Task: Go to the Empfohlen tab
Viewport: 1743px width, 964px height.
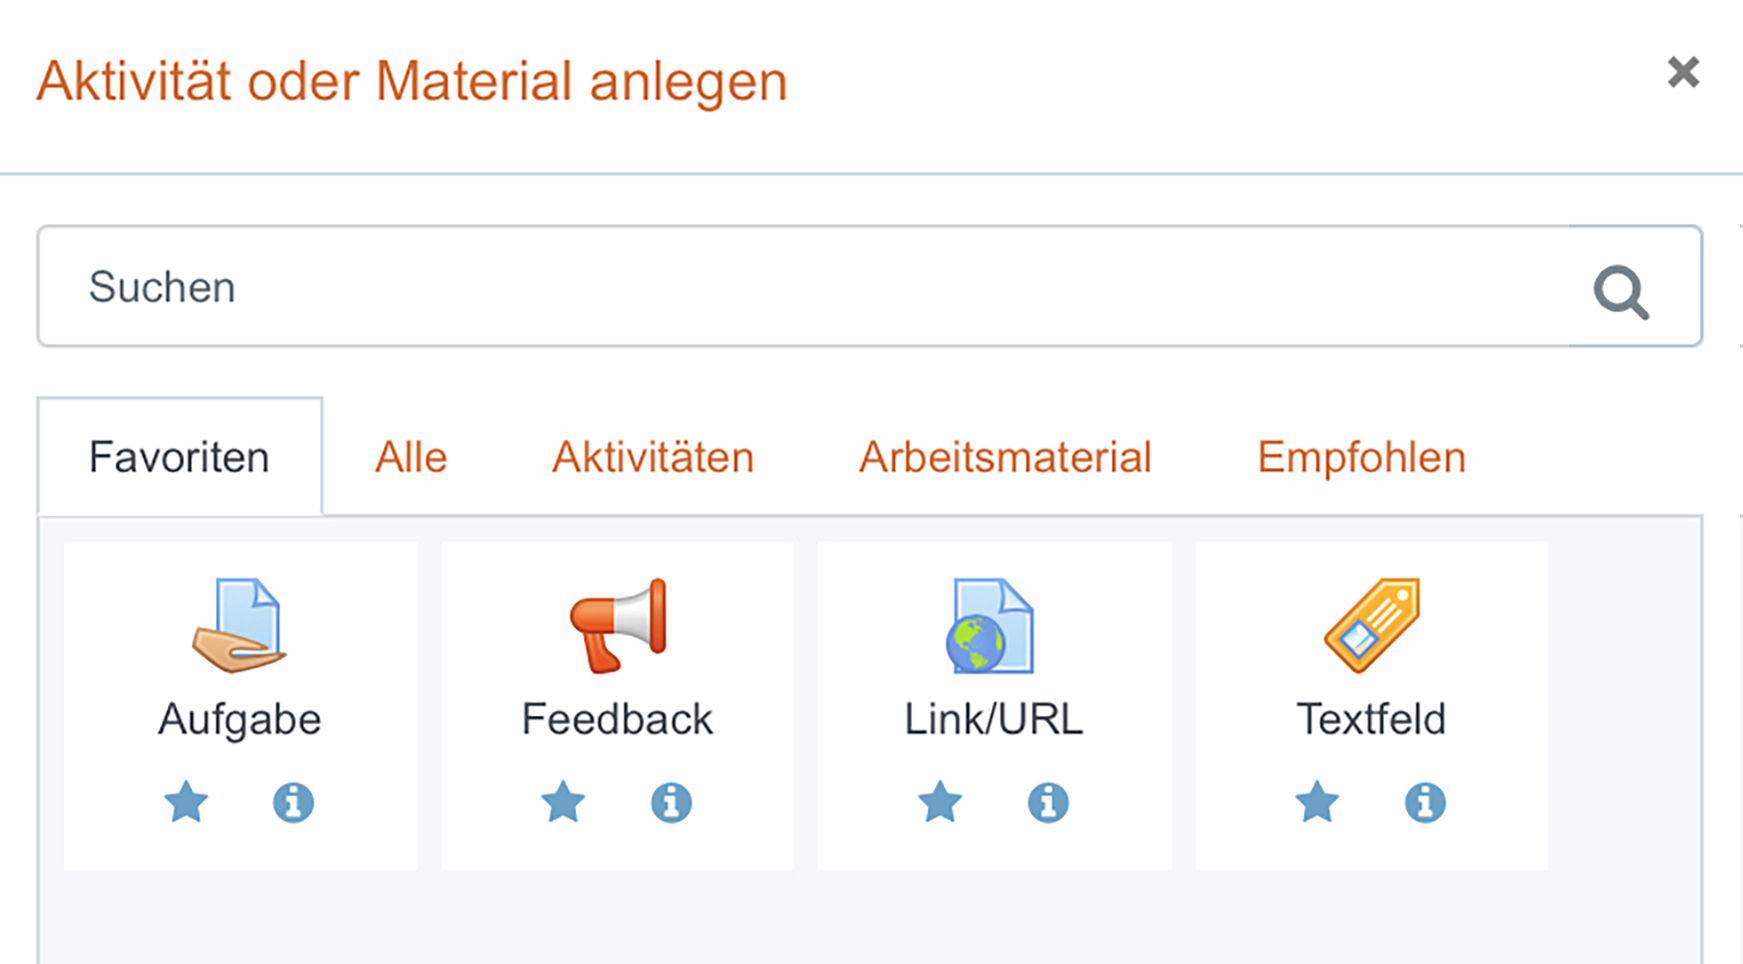Action: (x=1361, y=458)
